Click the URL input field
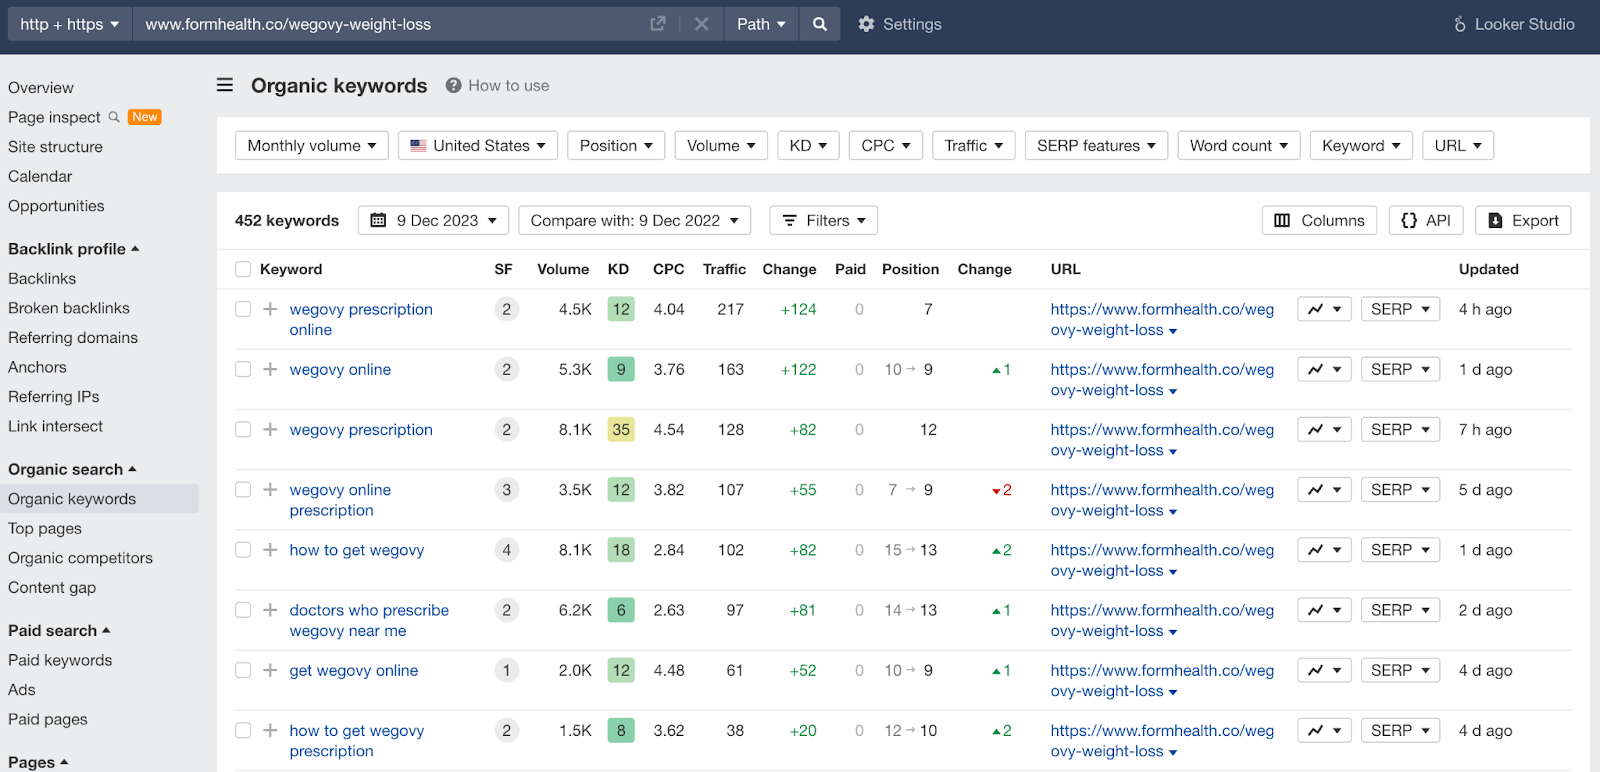Viewport: 1600px width, 772px height. point(390,24)
